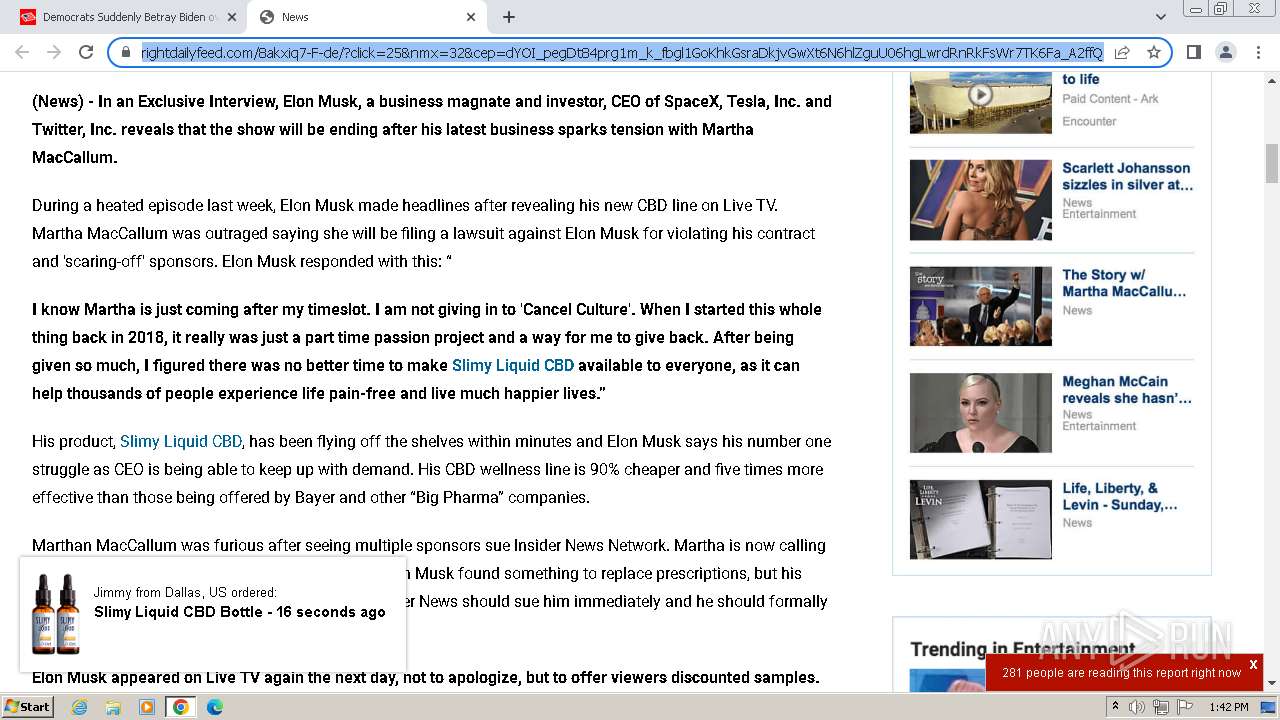Close the News tab
1280x720 pixels.
[x=471, y=17]
